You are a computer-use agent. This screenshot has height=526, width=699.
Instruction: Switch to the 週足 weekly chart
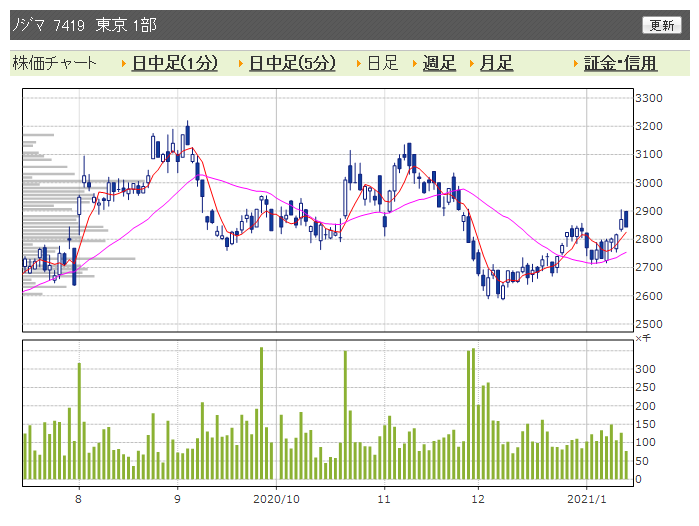click(439, 63)
